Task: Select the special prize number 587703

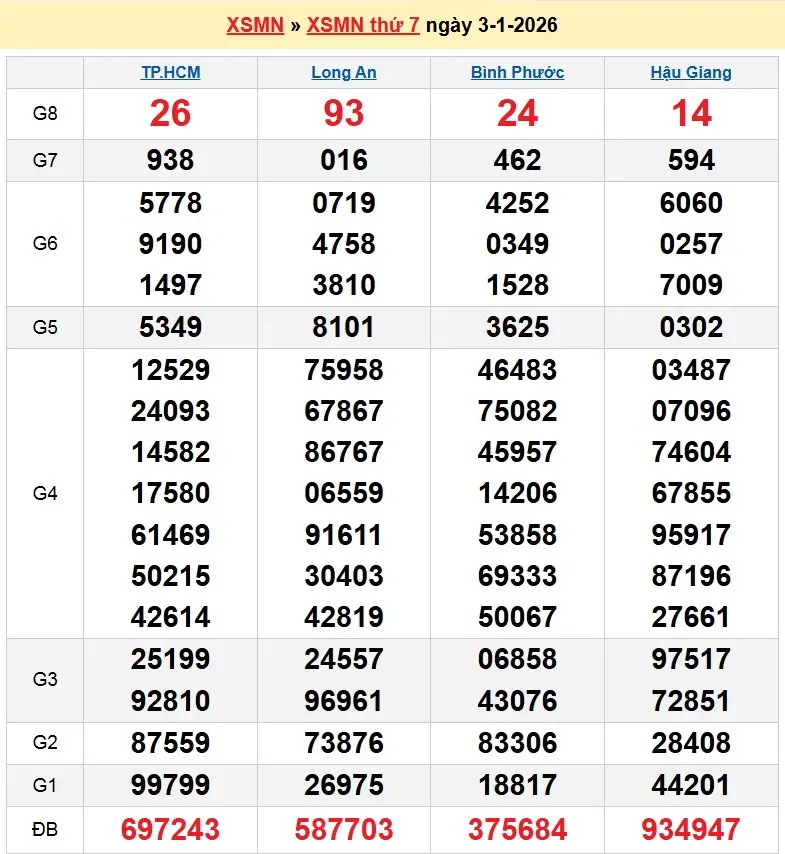Action: (344, 829)
